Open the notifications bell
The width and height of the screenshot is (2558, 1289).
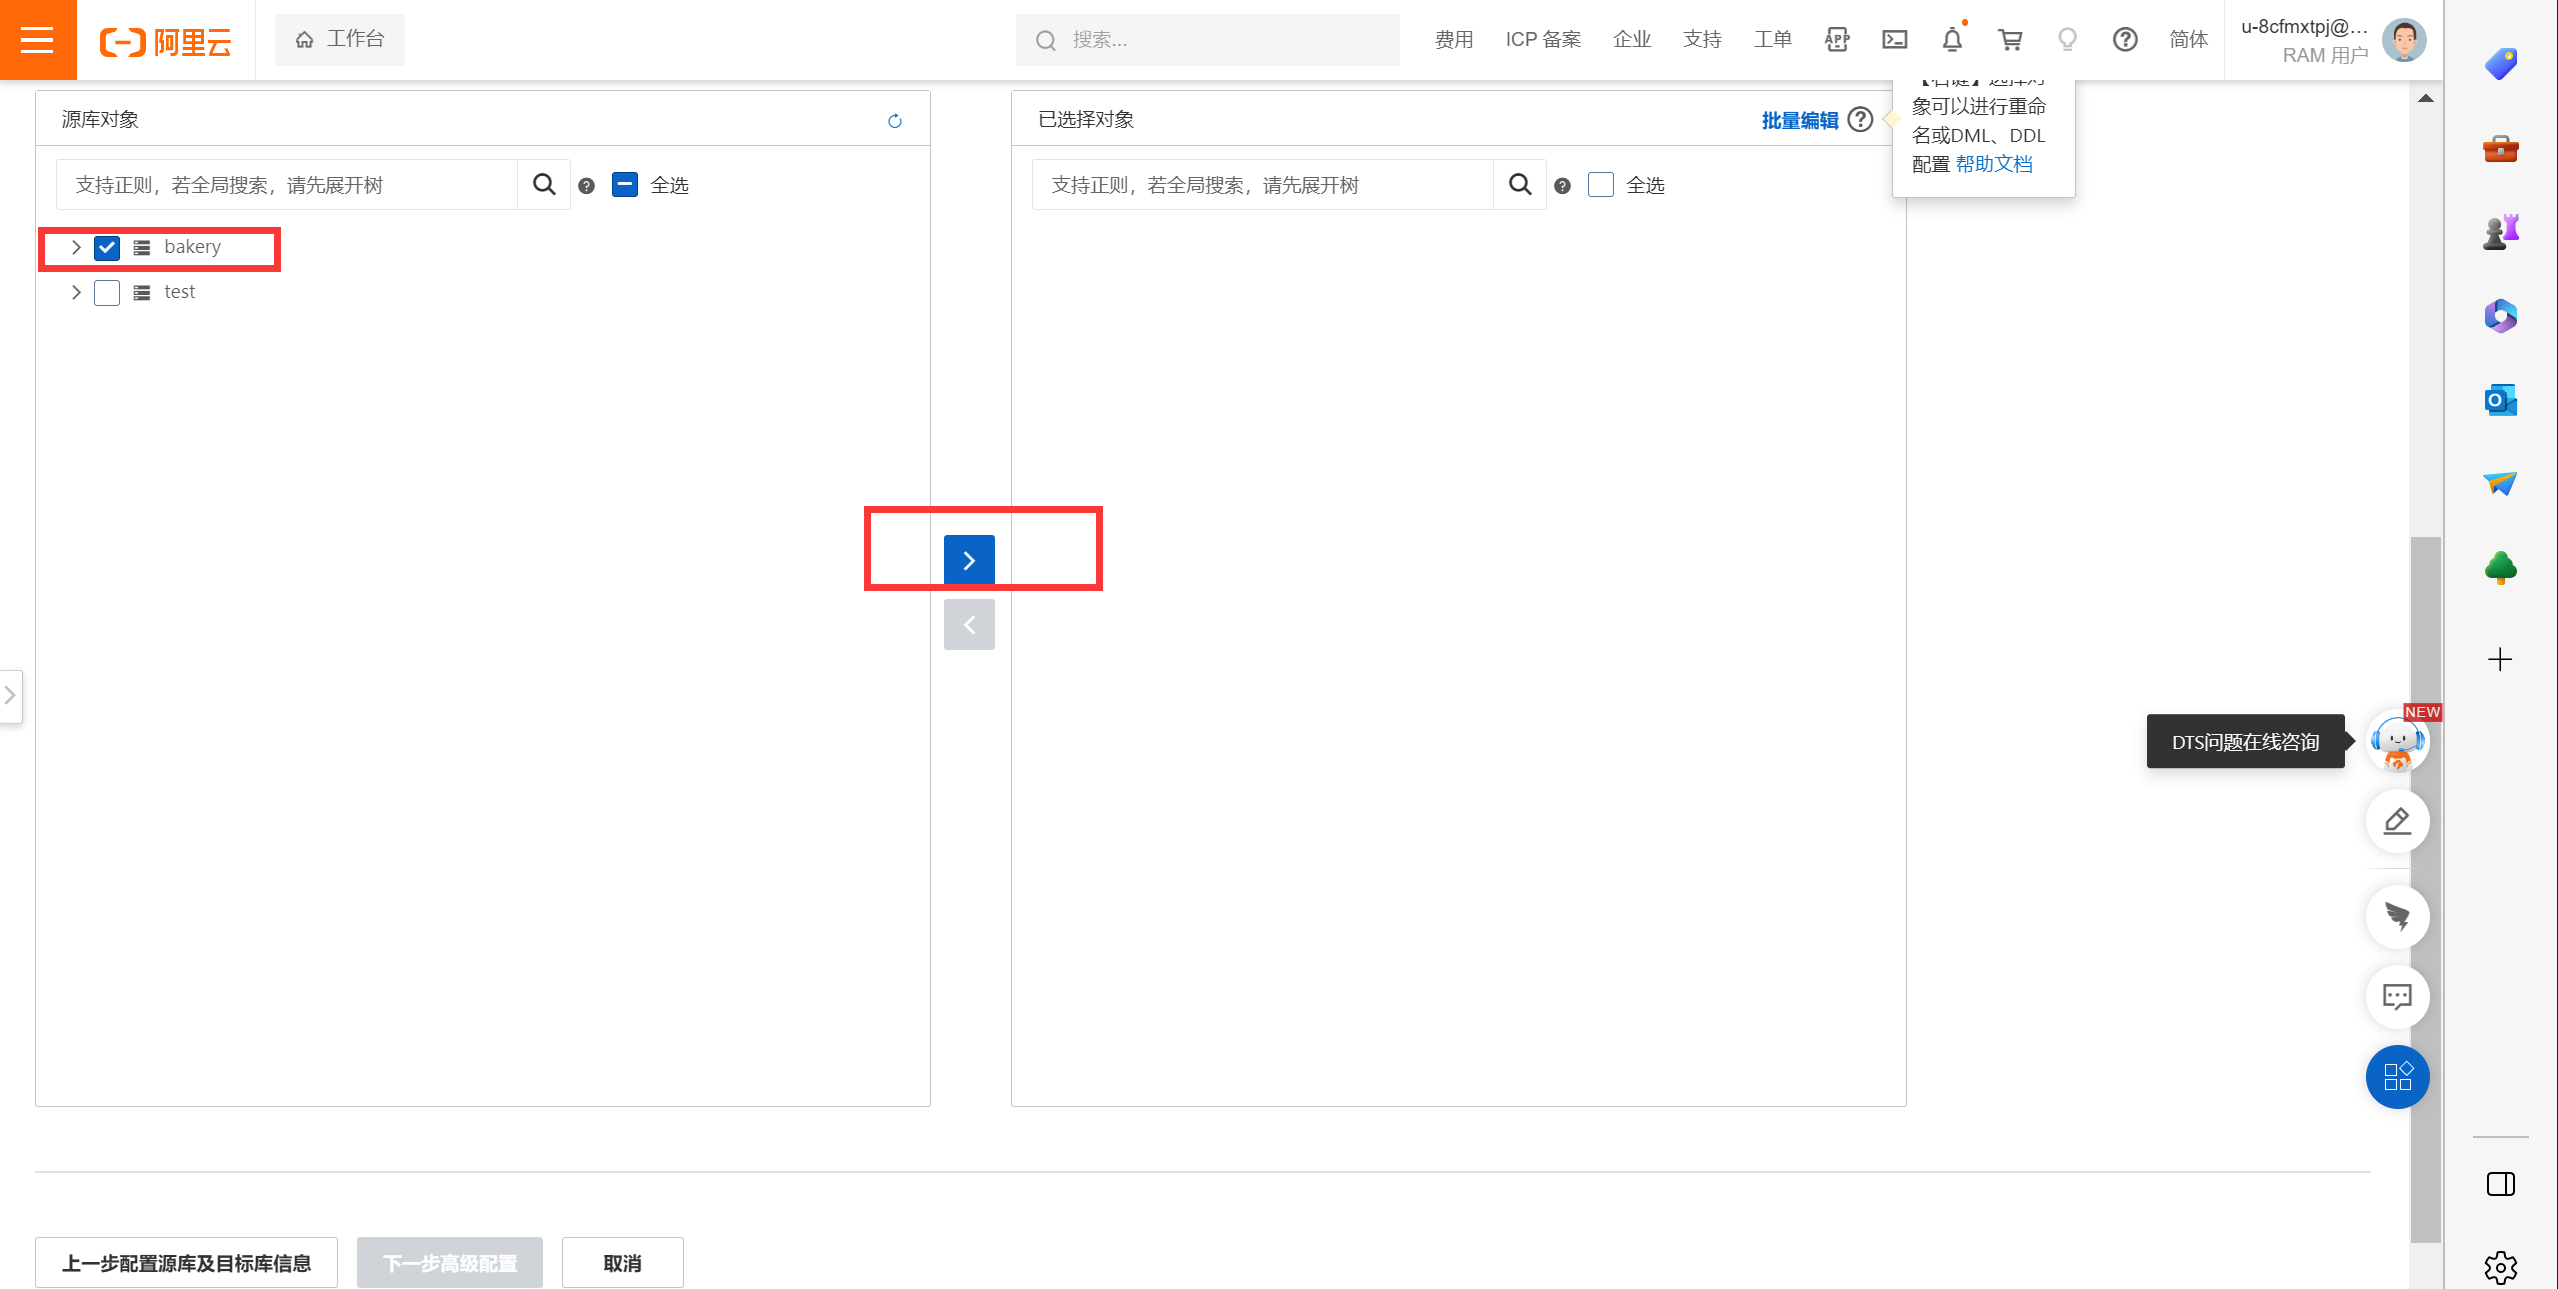coord(1952,40)
